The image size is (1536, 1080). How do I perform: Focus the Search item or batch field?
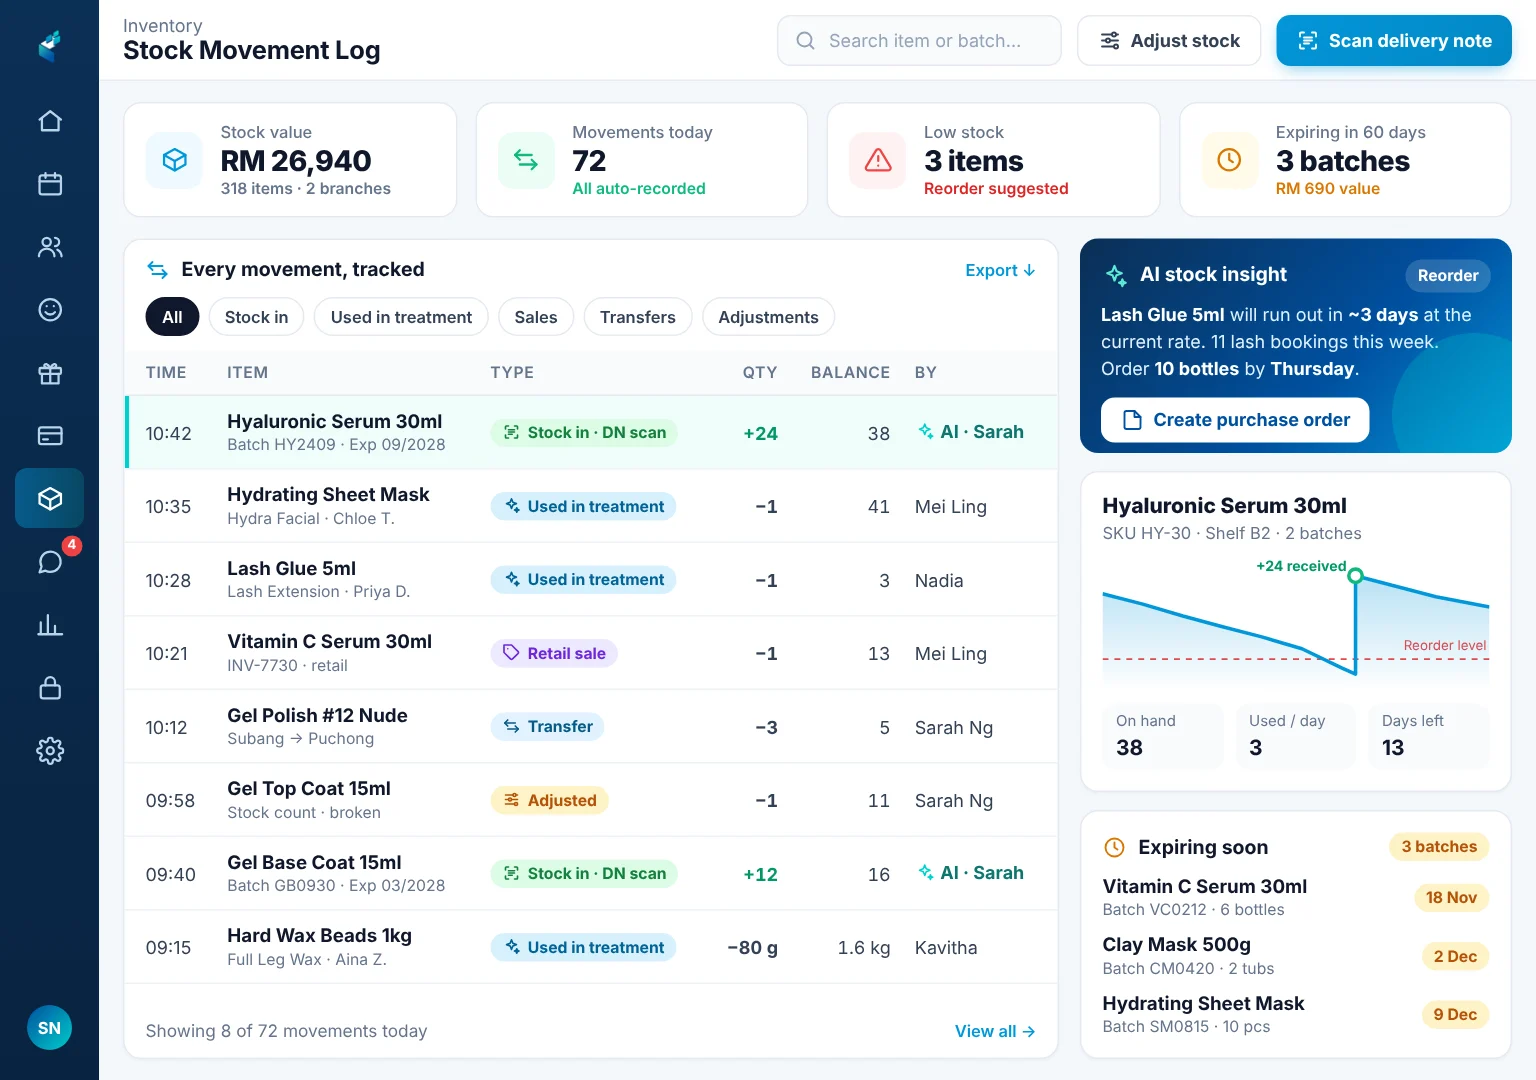[x=919, y=41]
